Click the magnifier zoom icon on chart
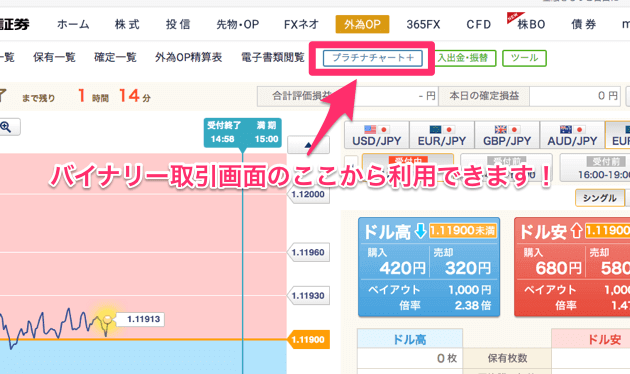This screenshot has height=374, width=630. coord(6,127)
